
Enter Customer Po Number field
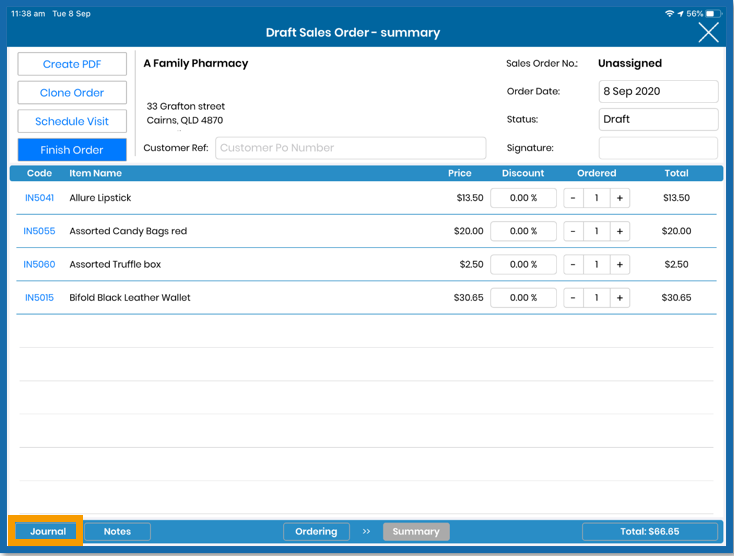350,148
